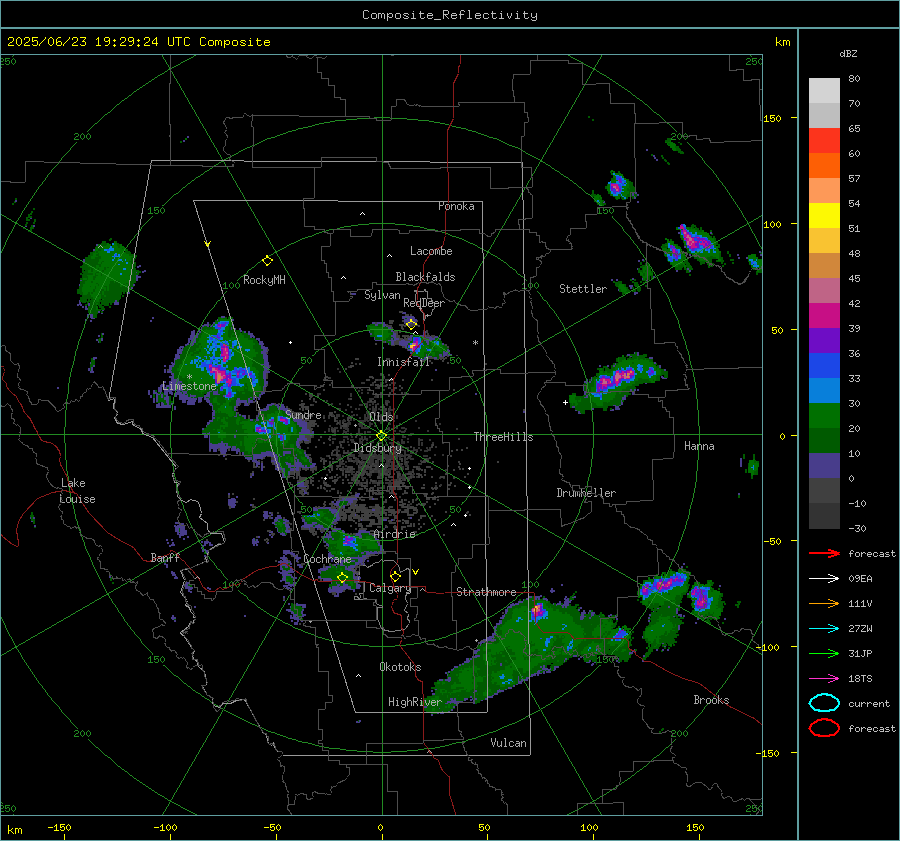900x841 pixels.
Task: Click the white plus marker west of Hanna storm
Action: click(565, 402)
